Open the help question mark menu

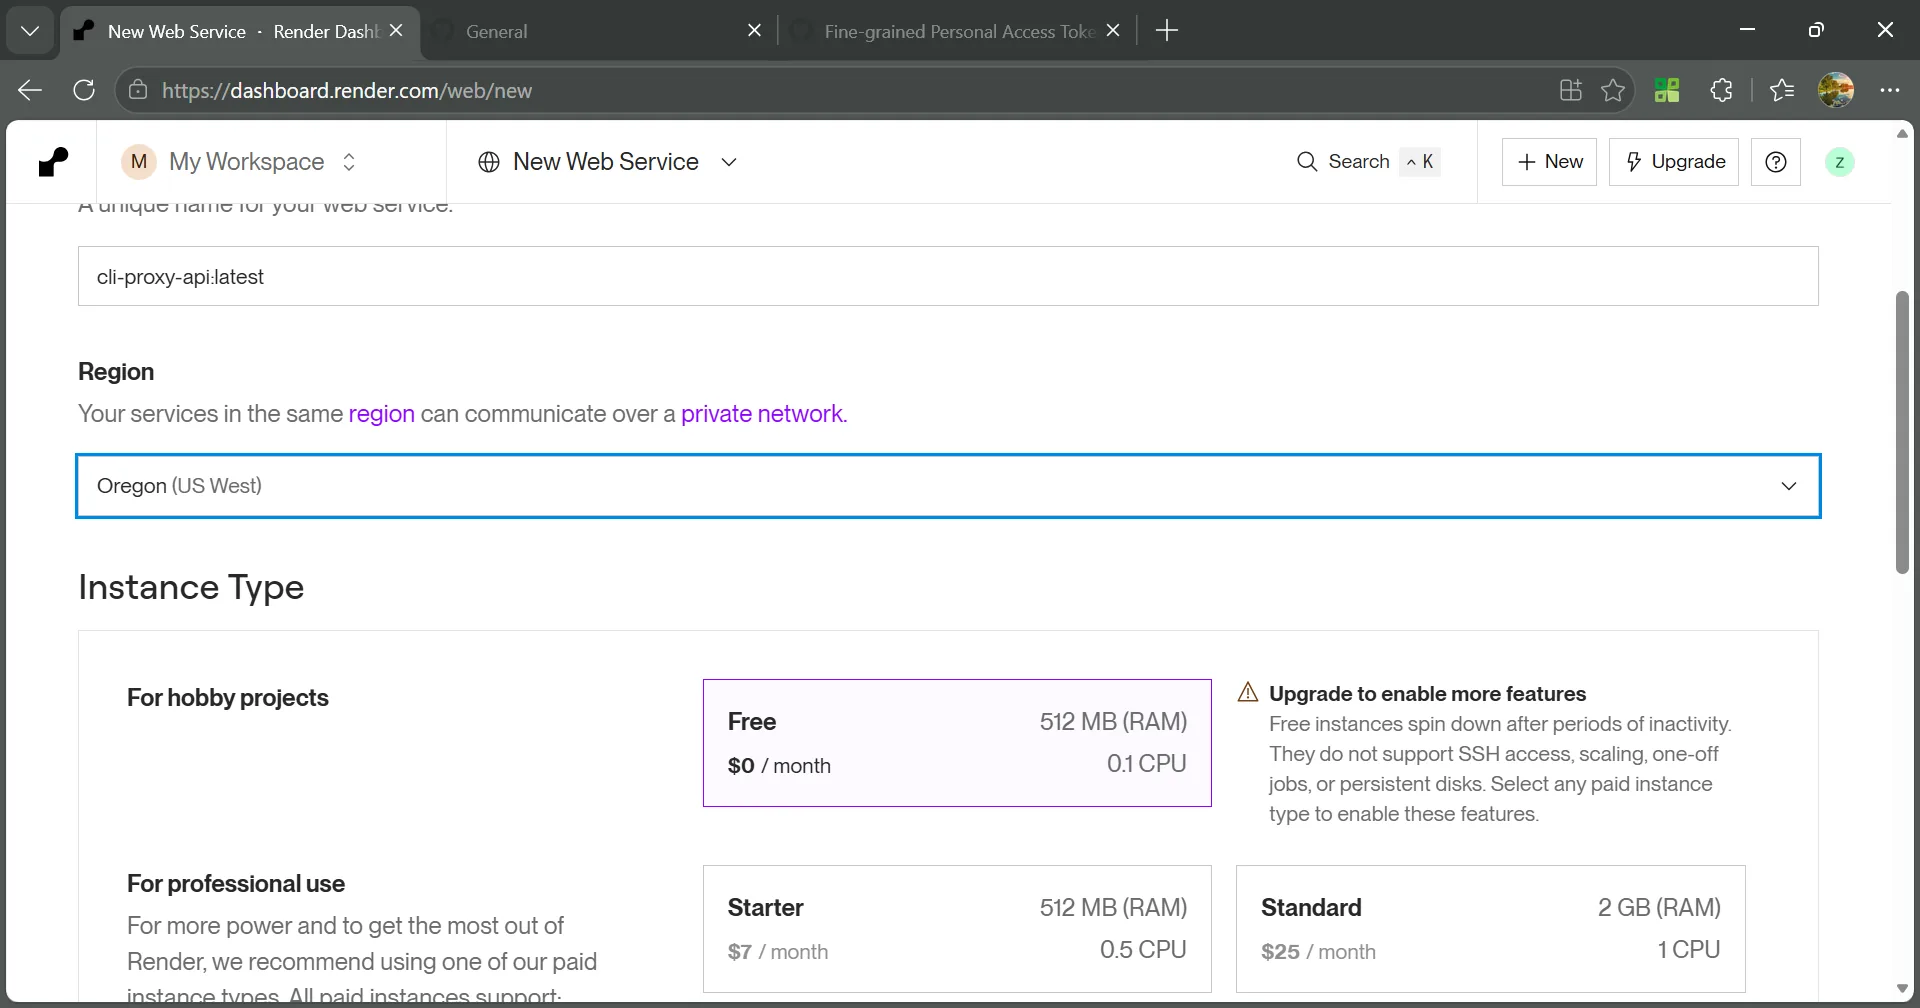1776,162
